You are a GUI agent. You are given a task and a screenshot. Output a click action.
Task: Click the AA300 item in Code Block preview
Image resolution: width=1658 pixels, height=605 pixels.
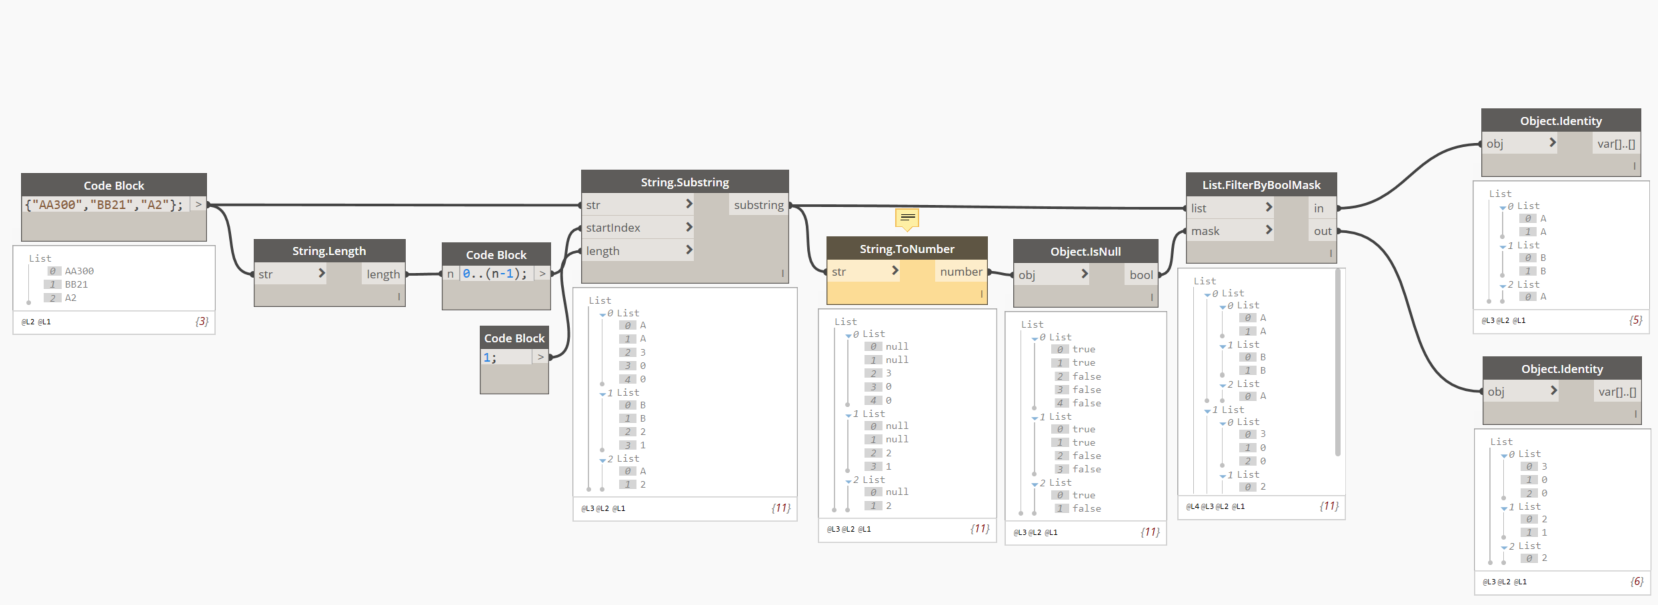(x=79, y=271)
